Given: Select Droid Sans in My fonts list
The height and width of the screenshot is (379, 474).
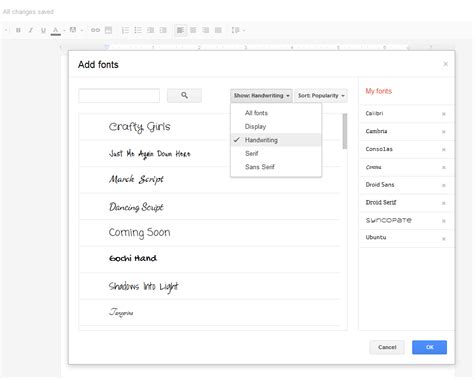Looking at the screenshot, I should (x=380, y=185).
